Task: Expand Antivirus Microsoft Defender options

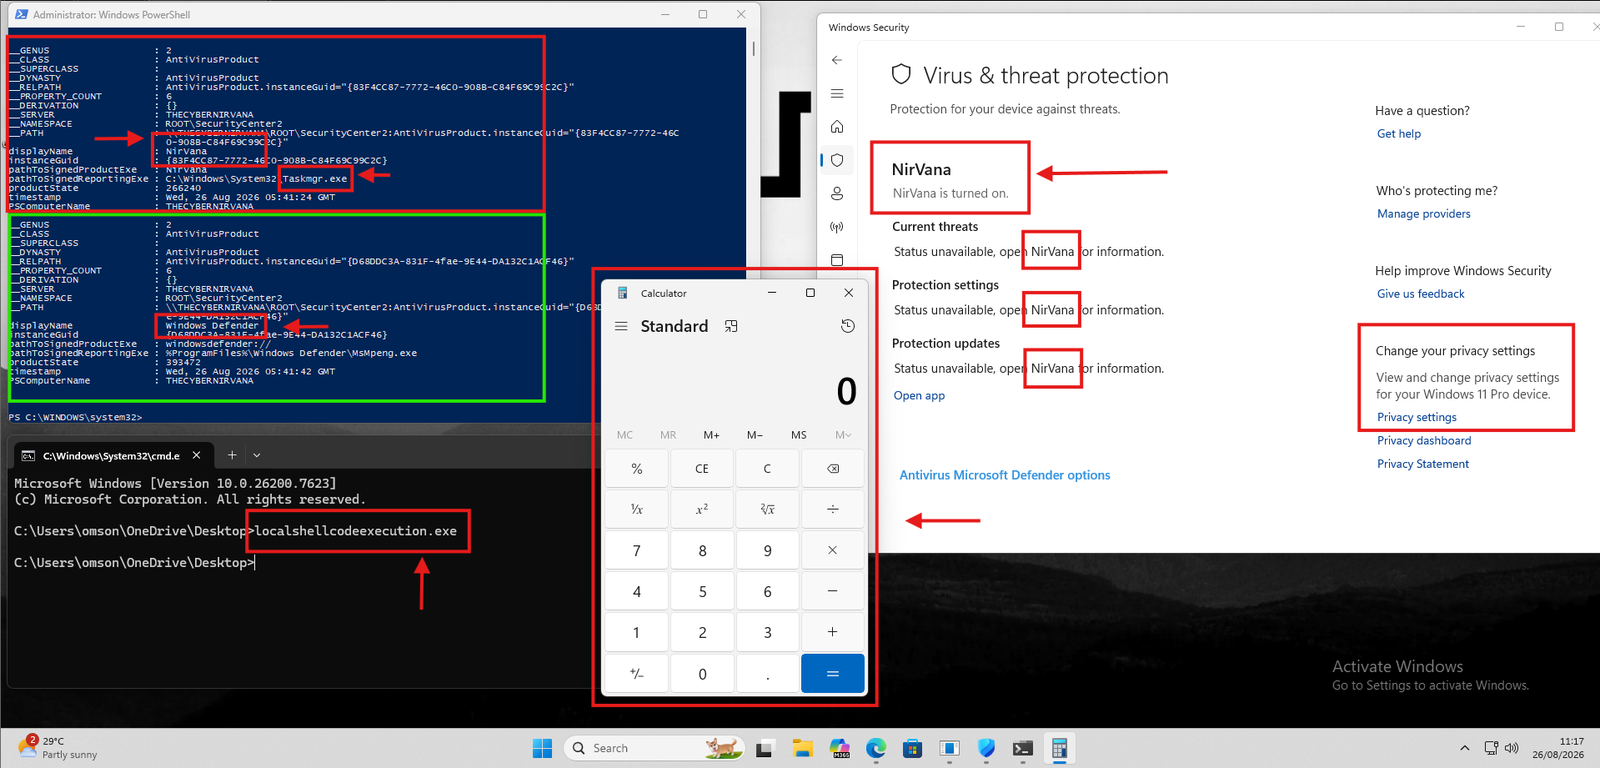Action: (x=1004, y=475)
